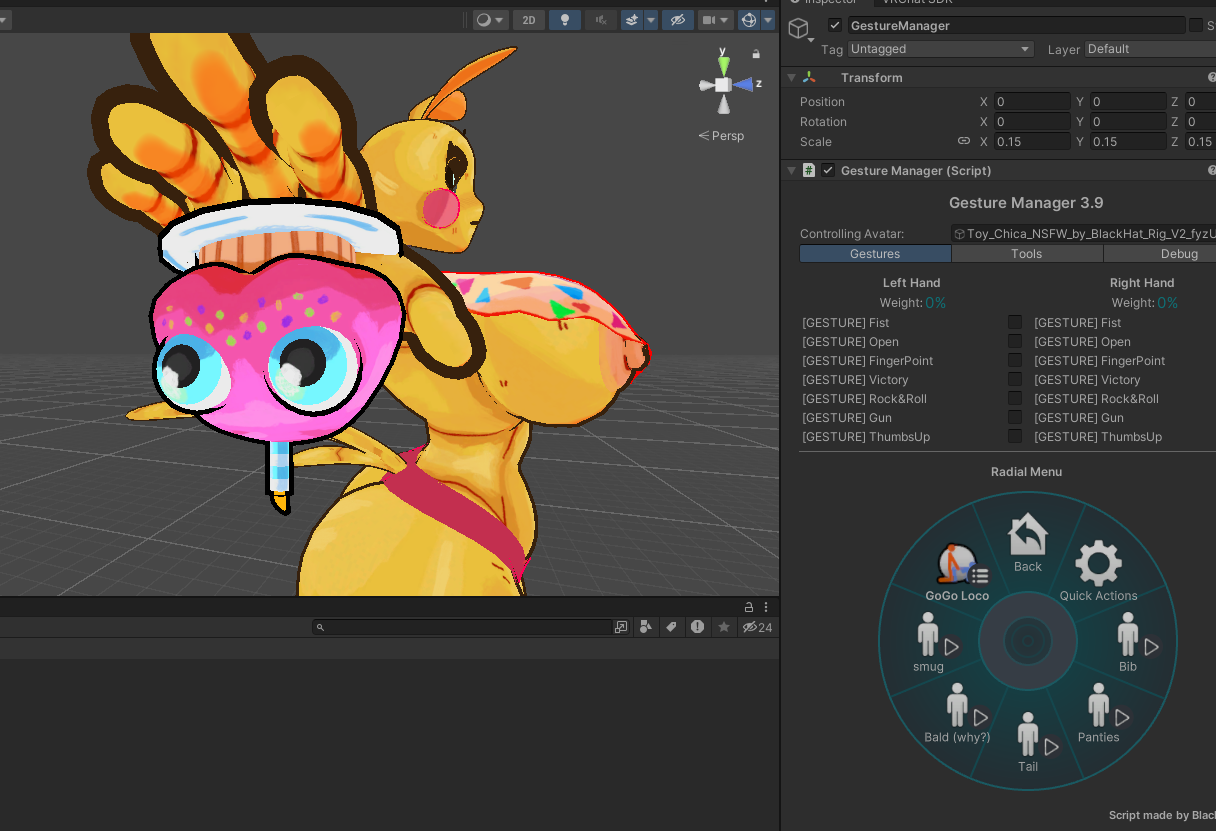Select the Debug tab
Viewport: 1216px width, 831px height.
1160,254
